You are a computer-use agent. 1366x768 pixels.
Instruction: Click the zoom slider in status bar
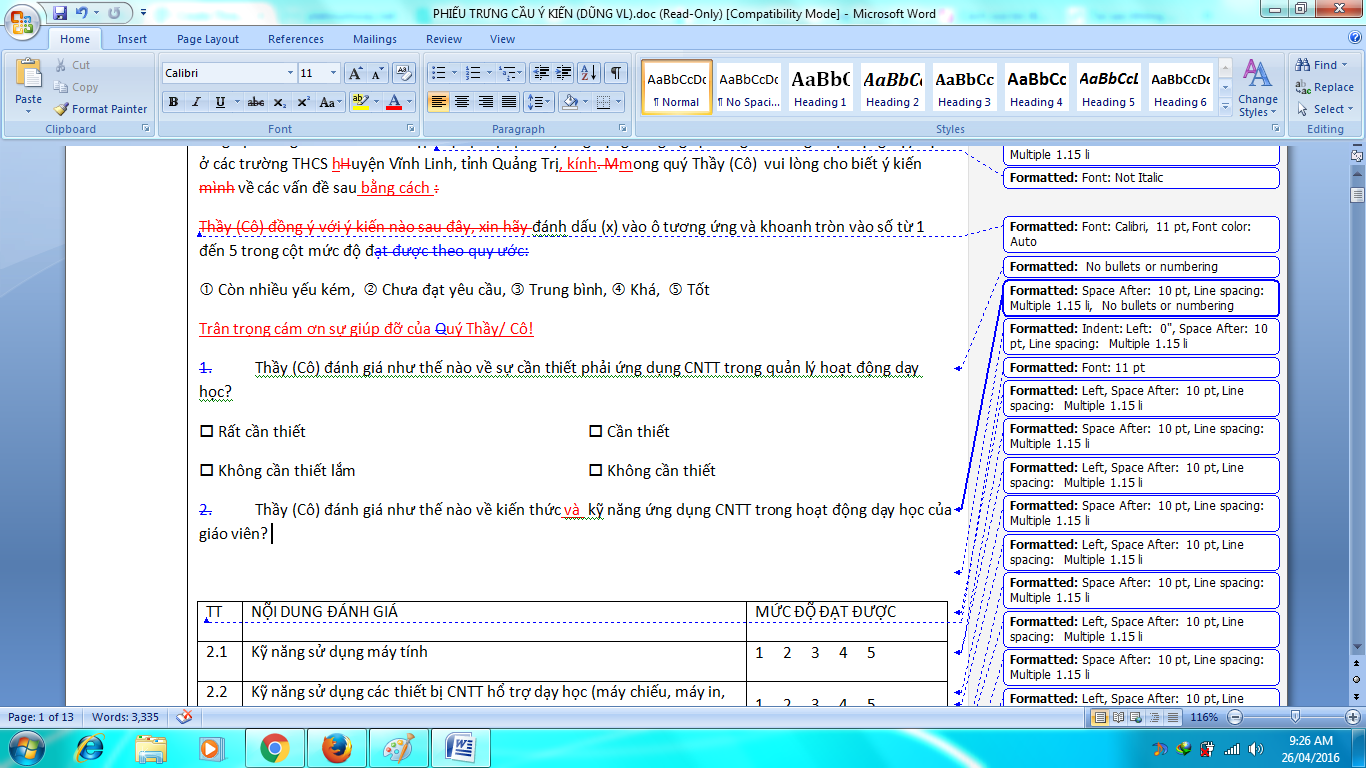click(1296, 717)
